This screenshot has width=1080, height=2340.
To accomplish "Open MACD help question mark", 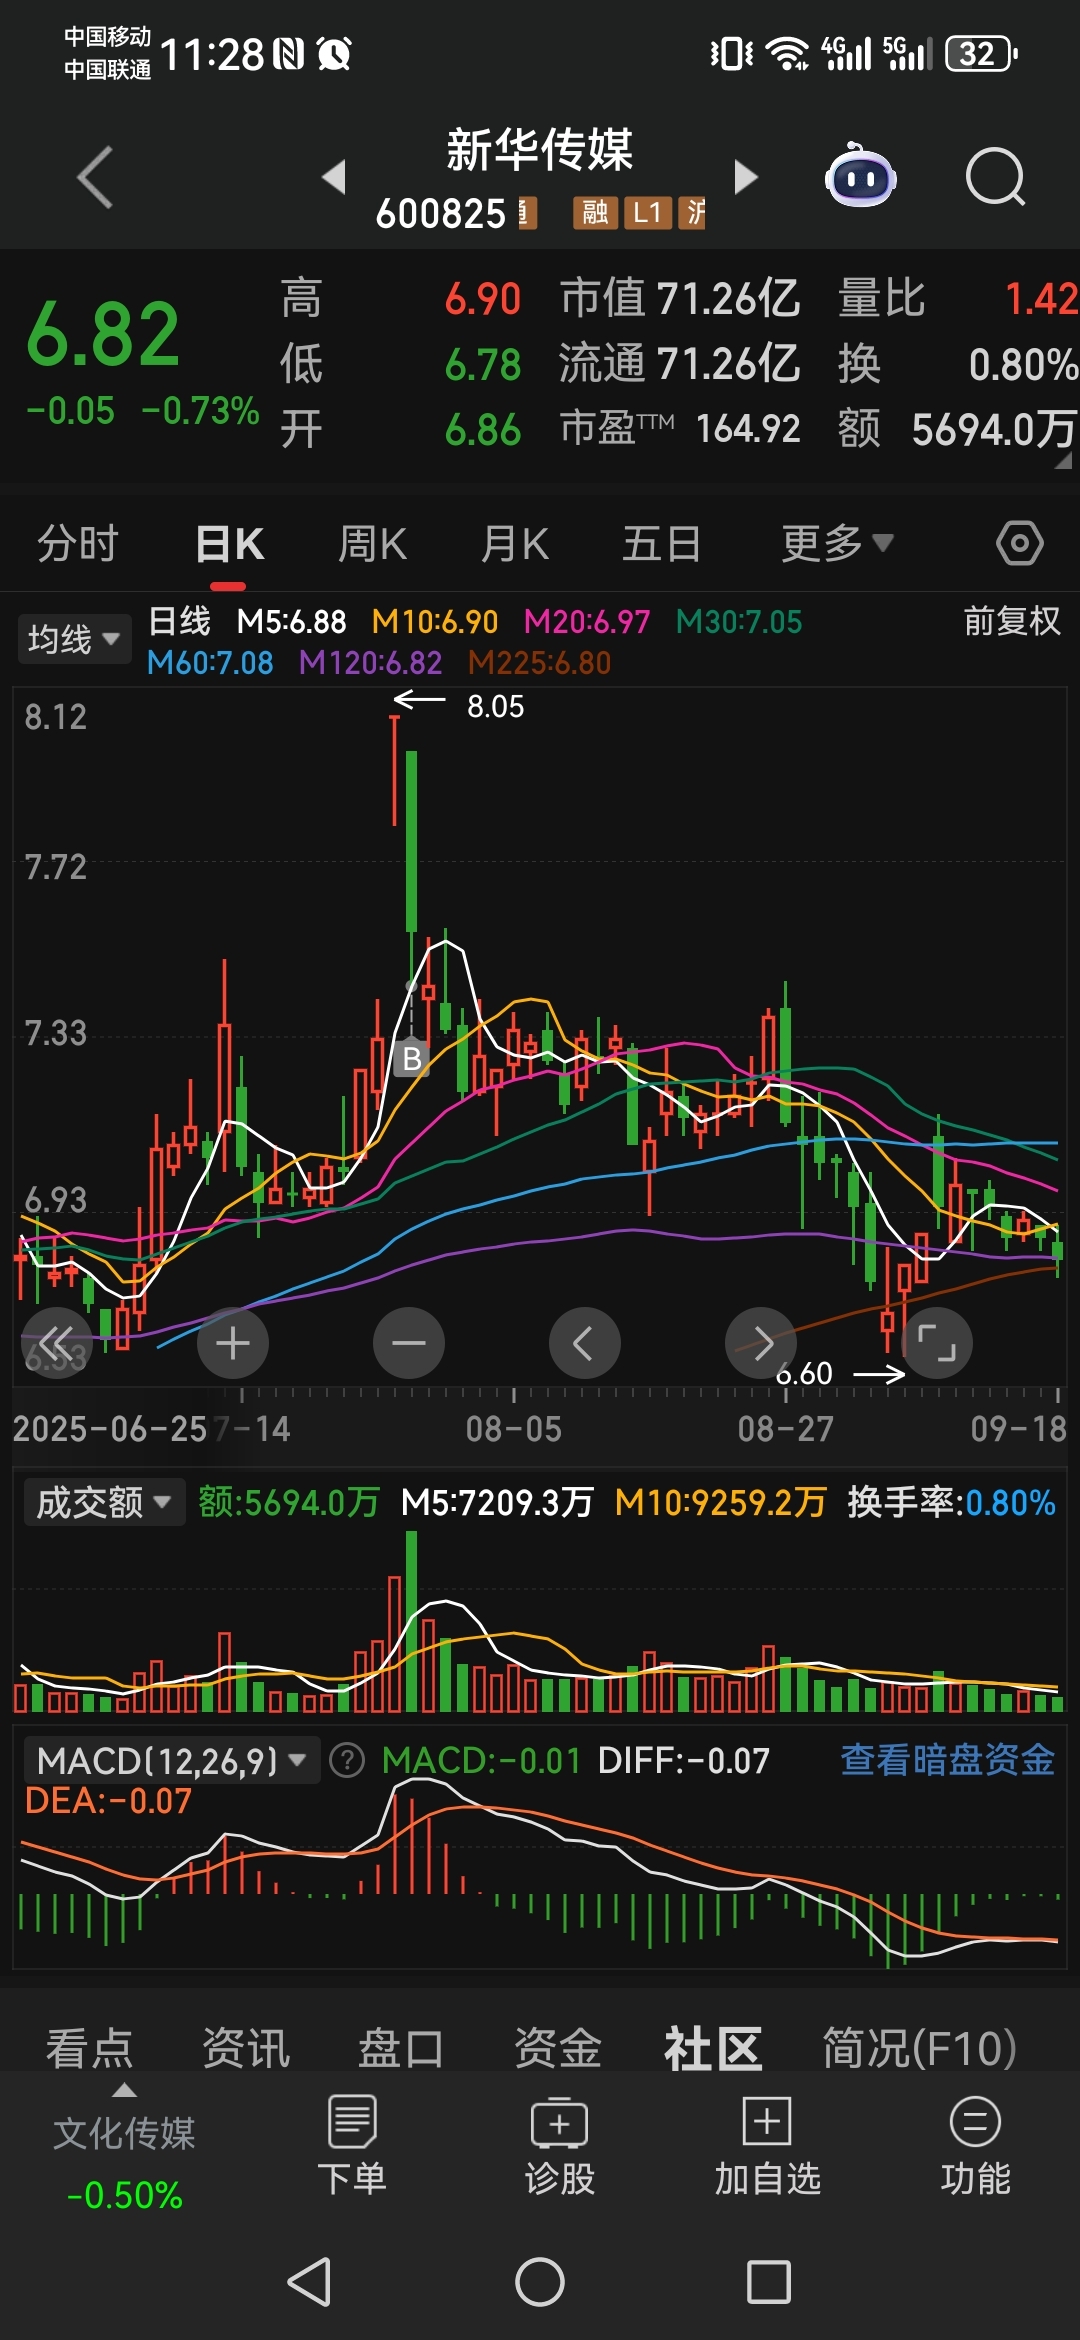I will (x=347, y=1760).
